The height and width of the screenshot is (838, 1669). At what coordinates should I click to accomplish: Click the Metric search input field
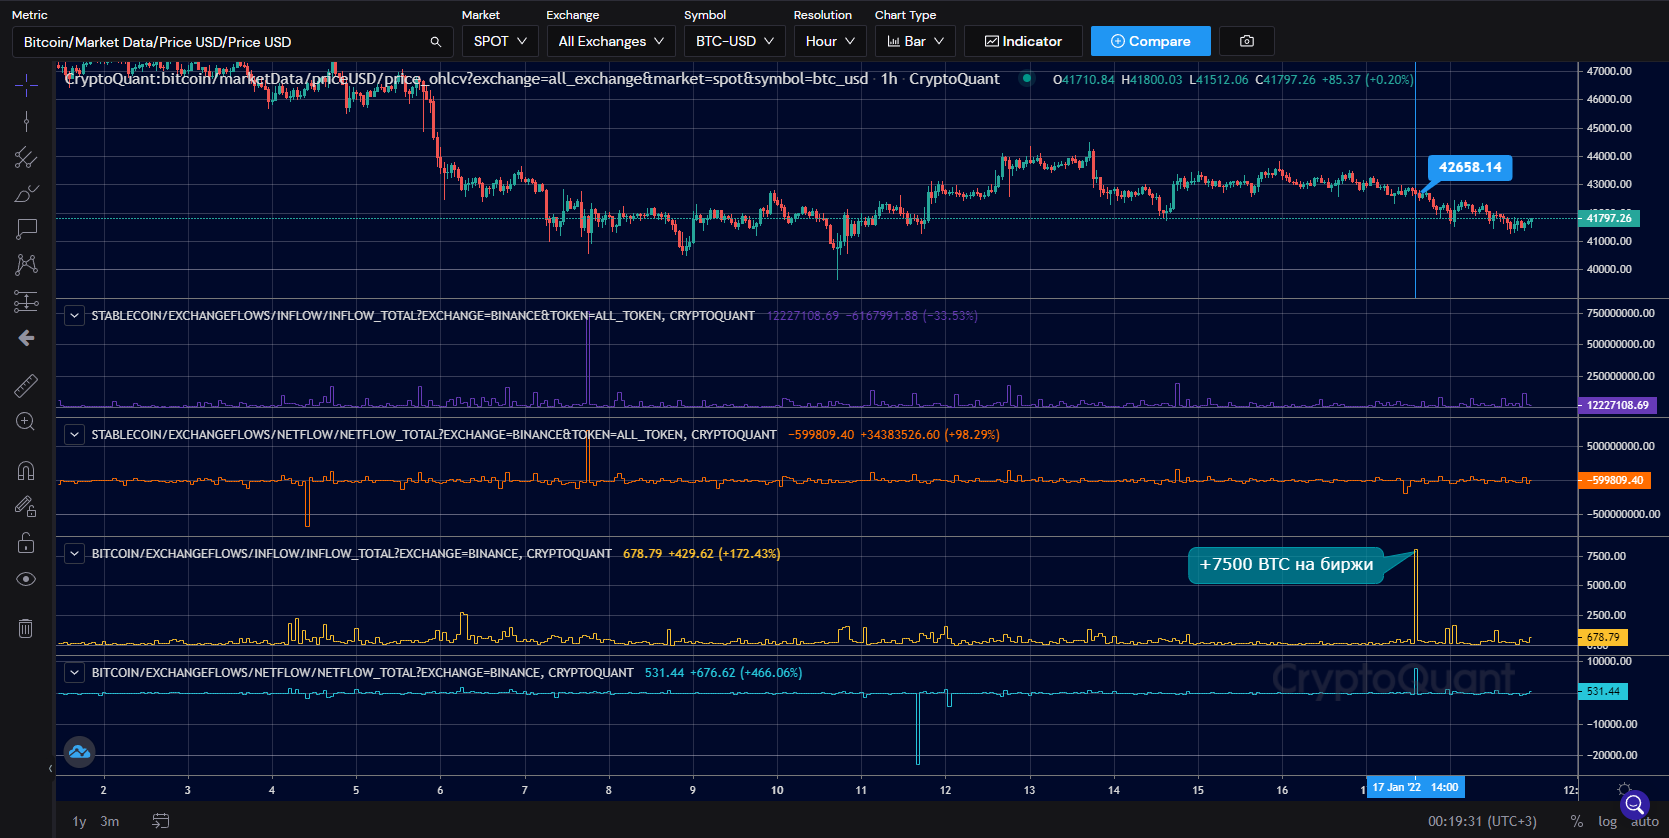[x=232, y=42]
